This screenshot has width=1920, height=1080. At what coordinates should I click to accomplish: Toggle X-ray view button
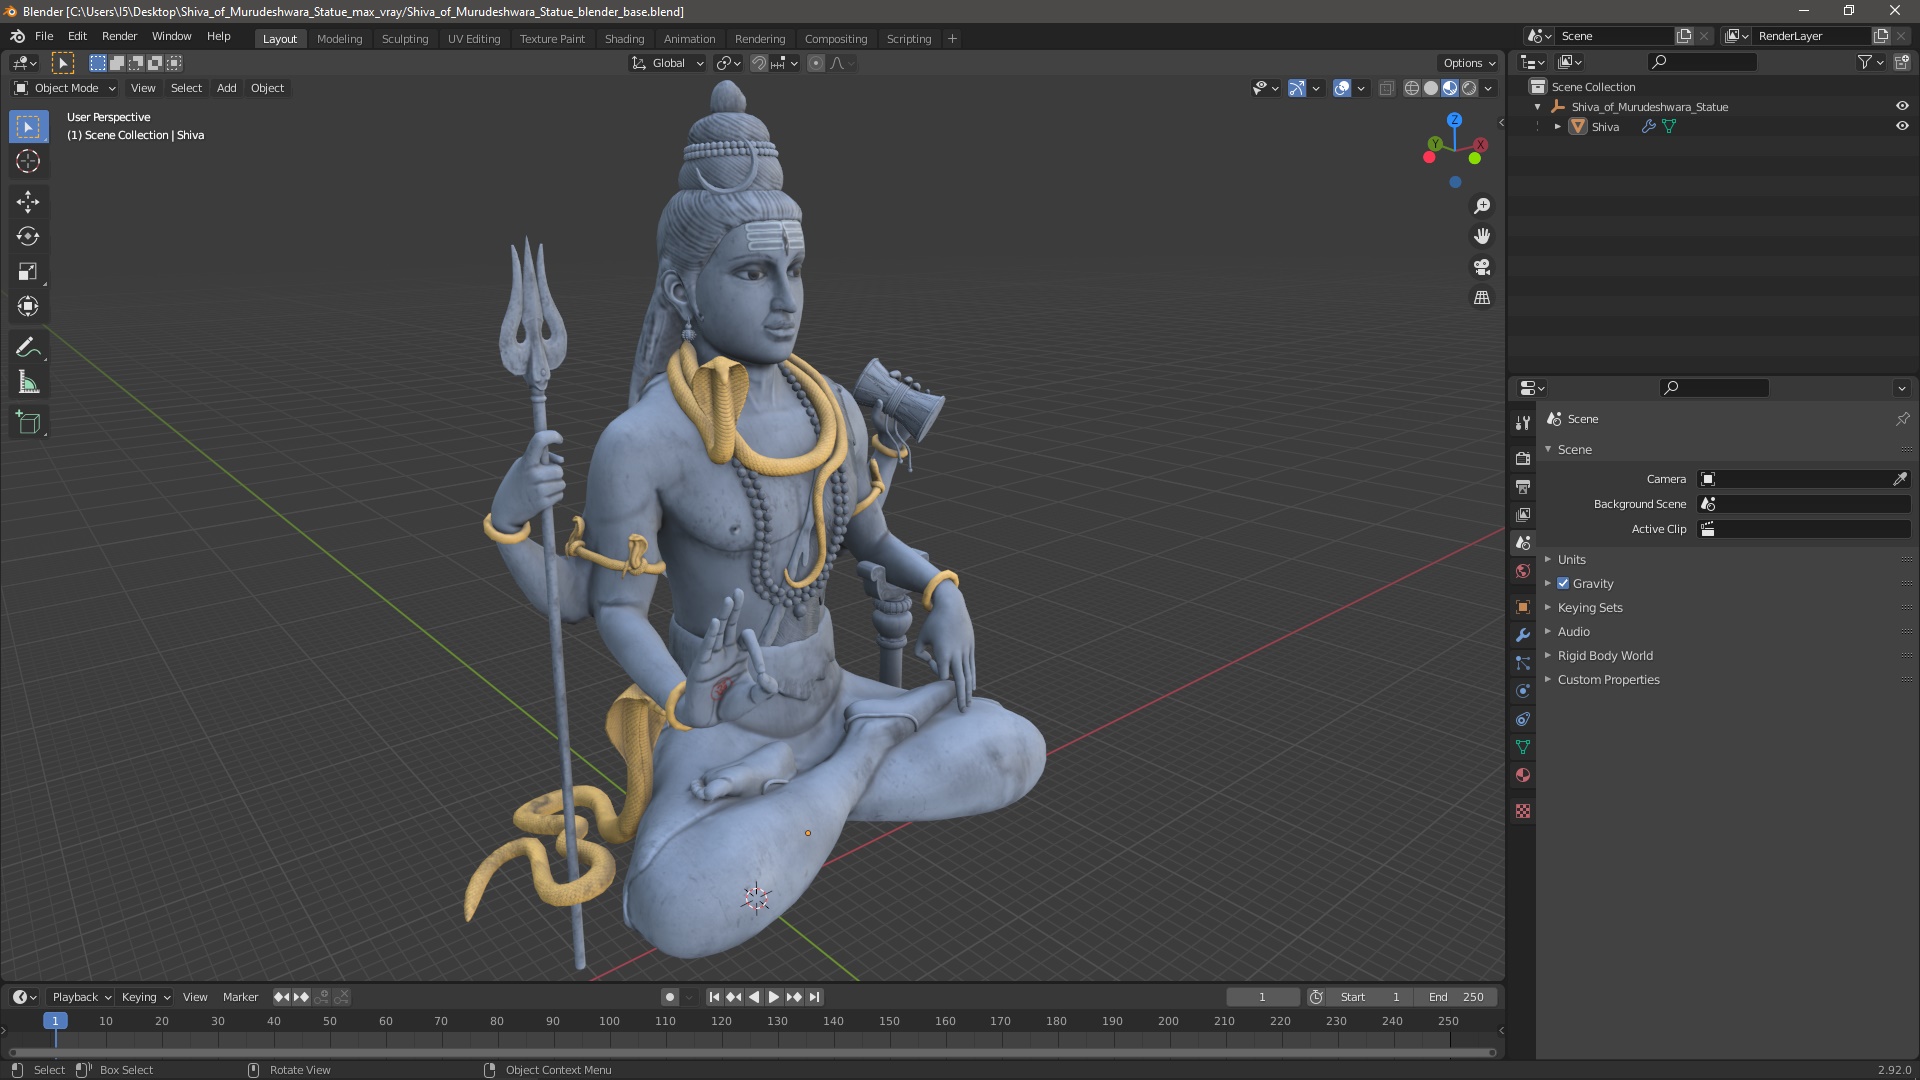(1386, 88)
